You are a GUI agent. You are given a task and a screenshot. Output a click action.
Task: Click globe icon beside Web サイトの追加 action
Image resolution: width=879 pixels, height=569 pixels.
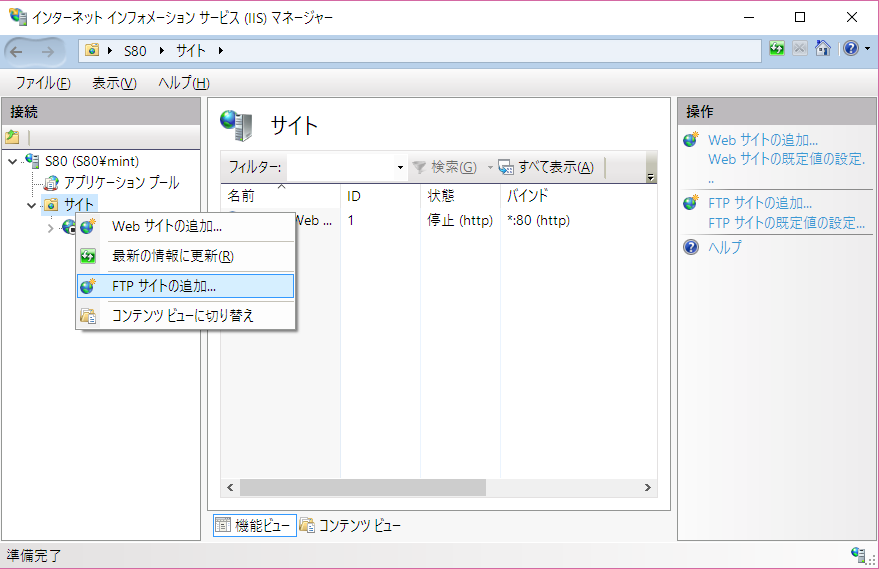(x=691, y=139)
